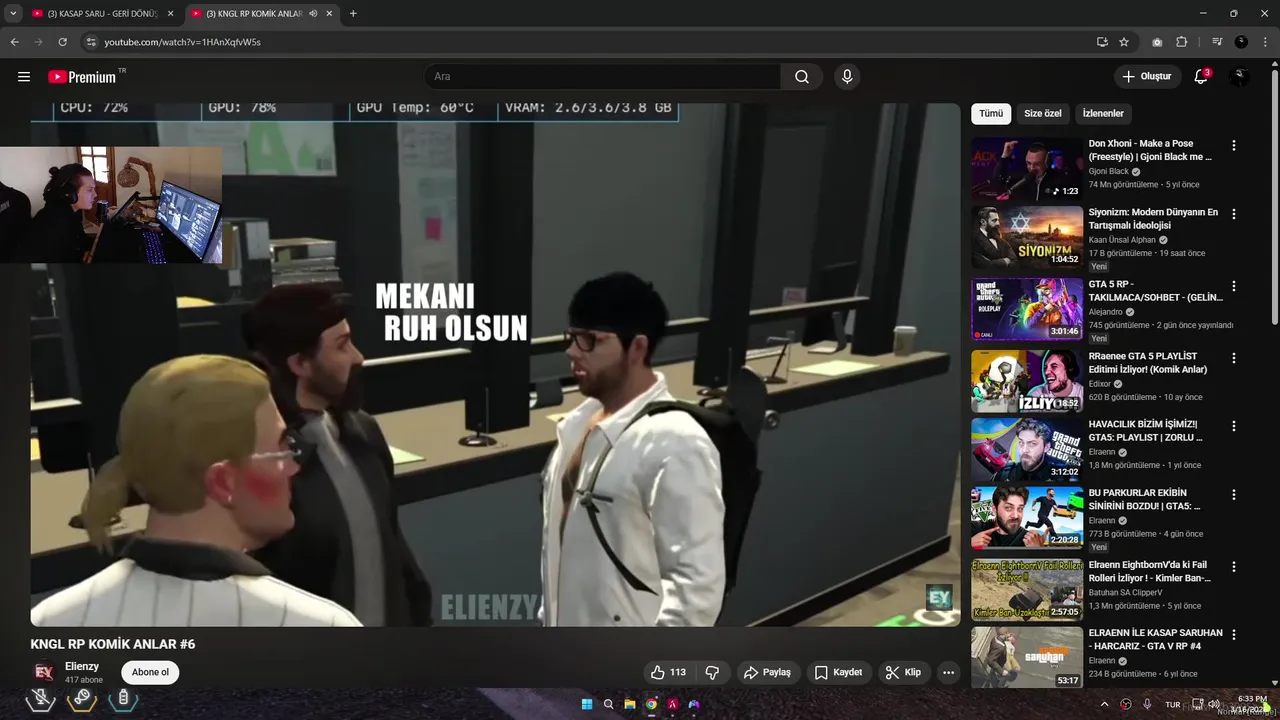Open the Chrome three-dot menu
This screenshot has width=1280, height=720.
[x=1265, y=42]
